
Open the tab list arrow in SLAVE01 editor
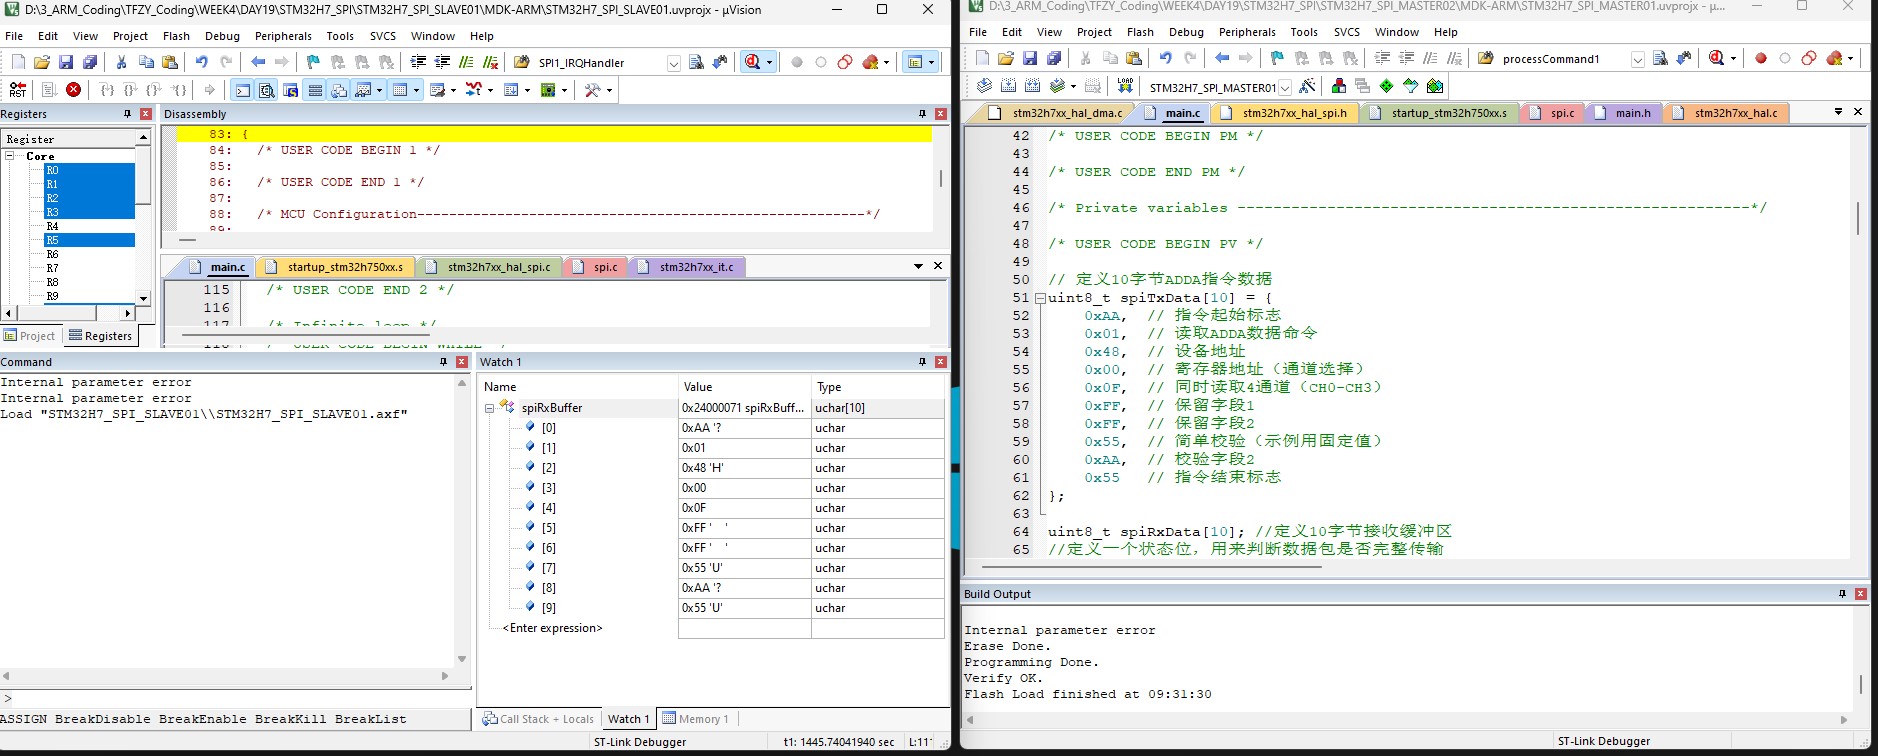tap(918, 266)
